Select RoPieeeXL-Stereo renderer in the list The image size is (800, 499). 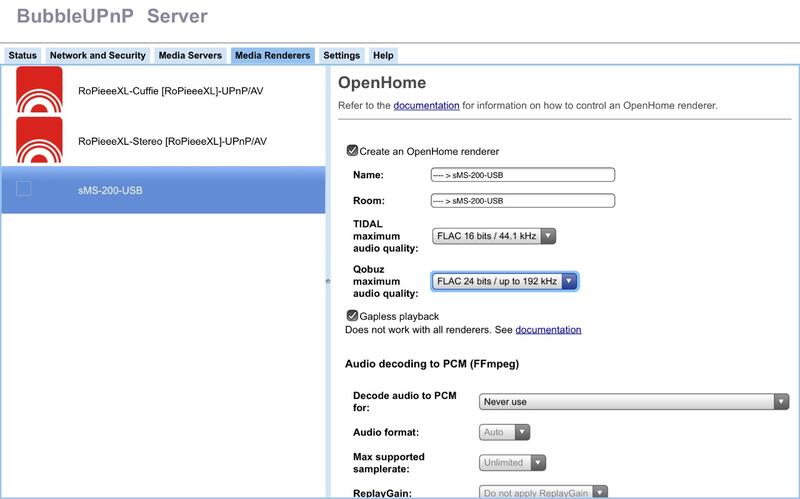pyautogui.click(x=172, y=141)
